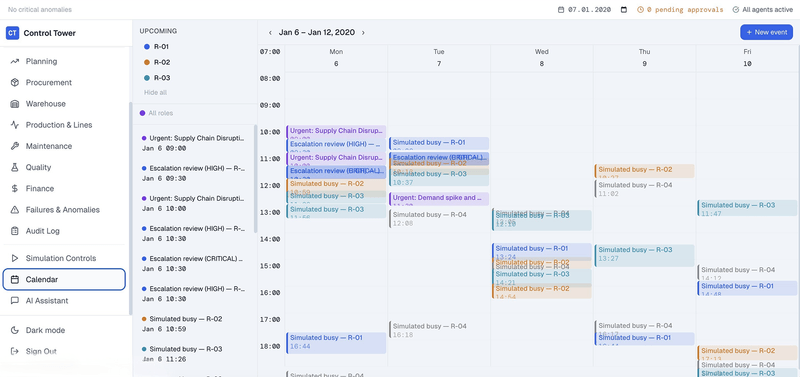Open Quality via the flask icon
The height and width of the screenshot is (377, 800).
pyautogui.click(x=15, y=167)
